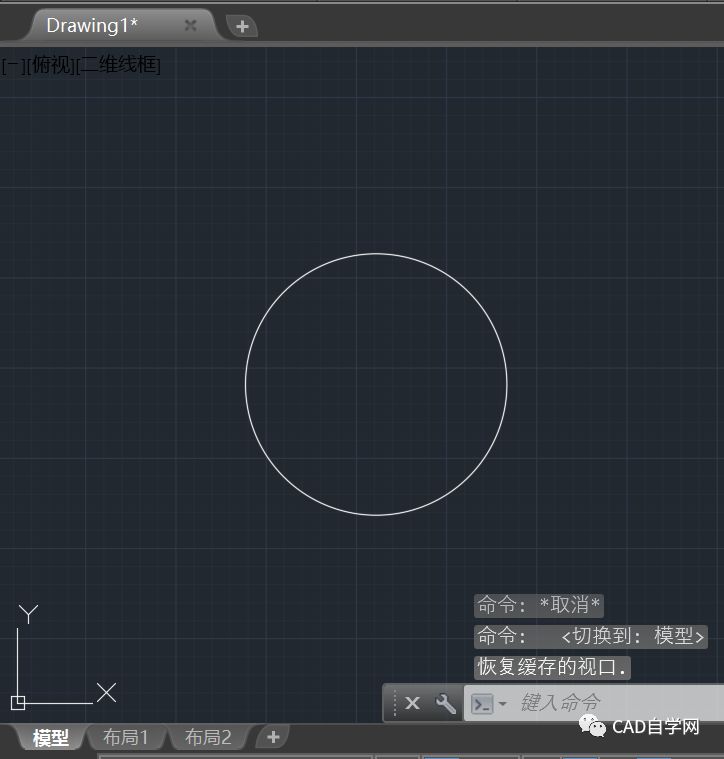Switch to the 模型 tab
The height and width of the screenshot is (759, 724).
point(50,738)
